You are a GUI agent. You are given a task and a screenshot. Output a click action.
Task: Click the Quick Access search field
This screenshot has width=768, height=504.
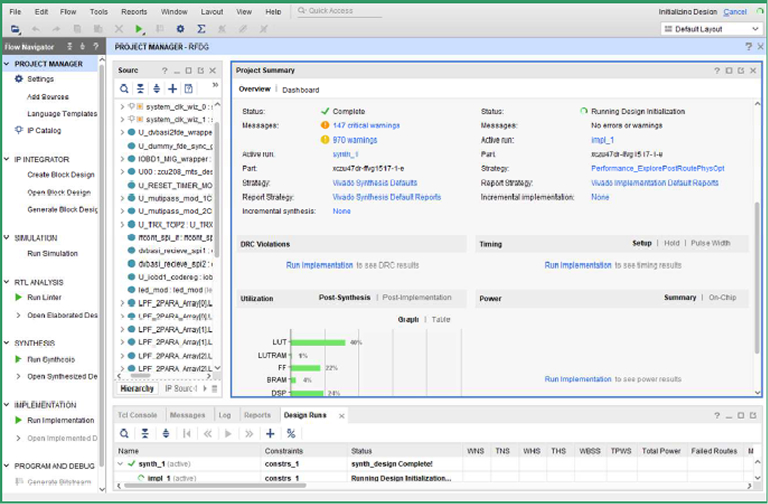tap(339, 11)
